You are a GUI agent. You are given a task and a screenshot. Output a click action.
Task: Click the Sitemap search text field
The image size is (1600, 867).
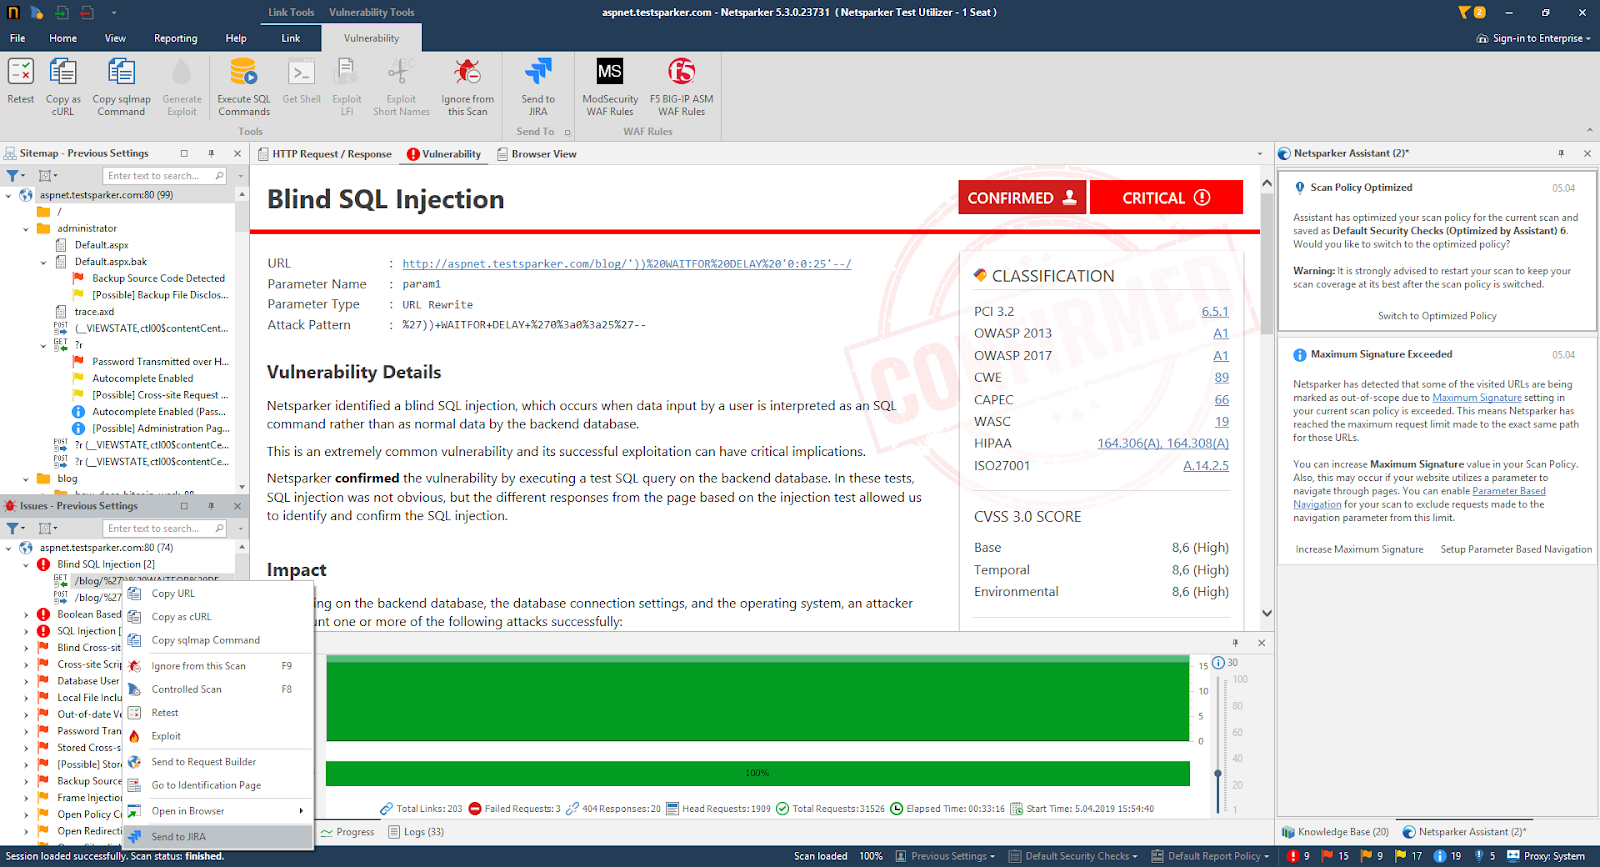click(158, 176)
